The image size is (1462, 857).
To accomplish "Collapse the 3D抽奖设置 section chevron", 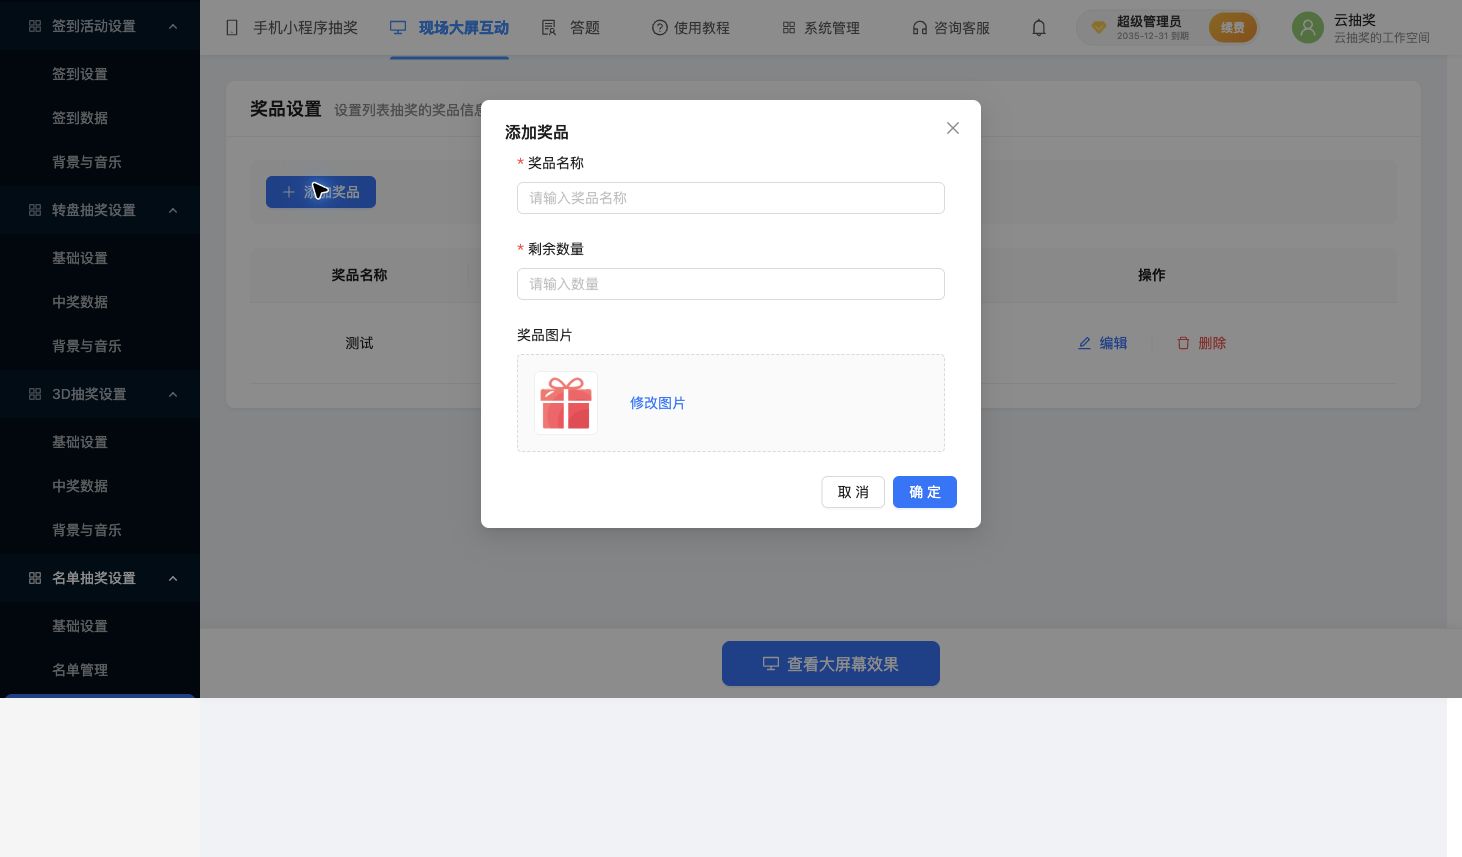I will (x=173, y=394).
